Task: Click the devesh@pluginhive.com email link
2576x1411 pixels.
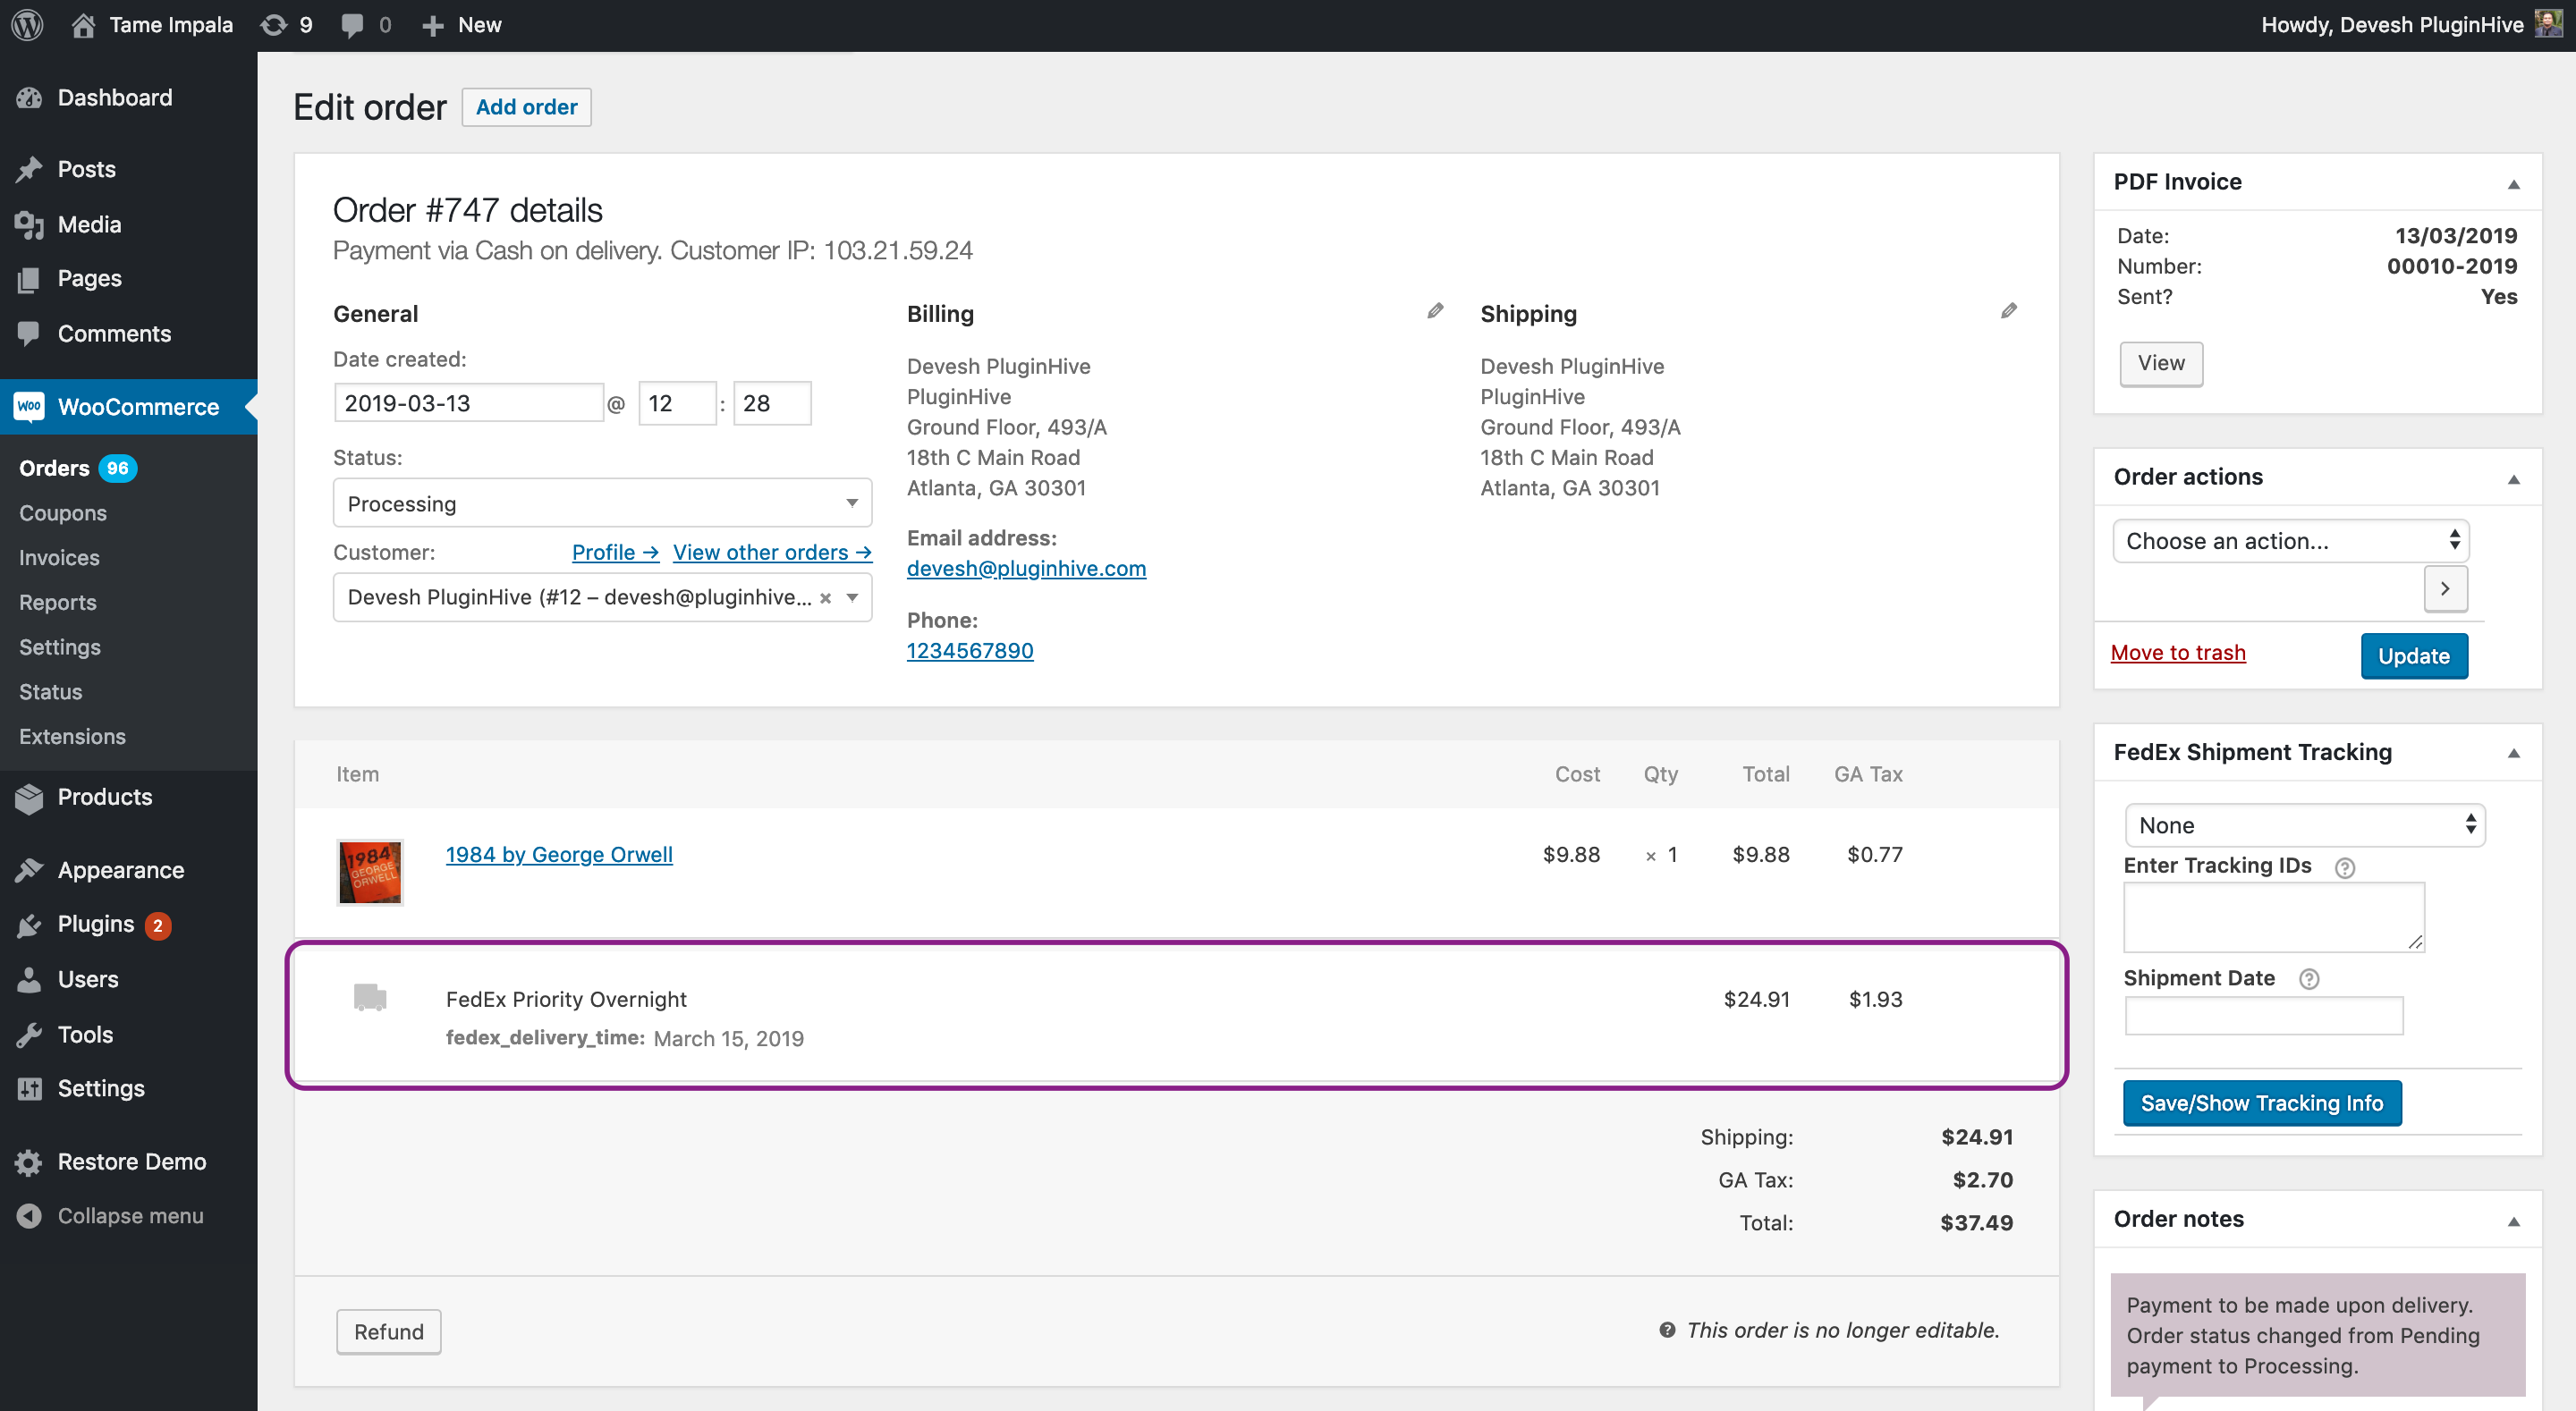Action: tap(1028, 567)
